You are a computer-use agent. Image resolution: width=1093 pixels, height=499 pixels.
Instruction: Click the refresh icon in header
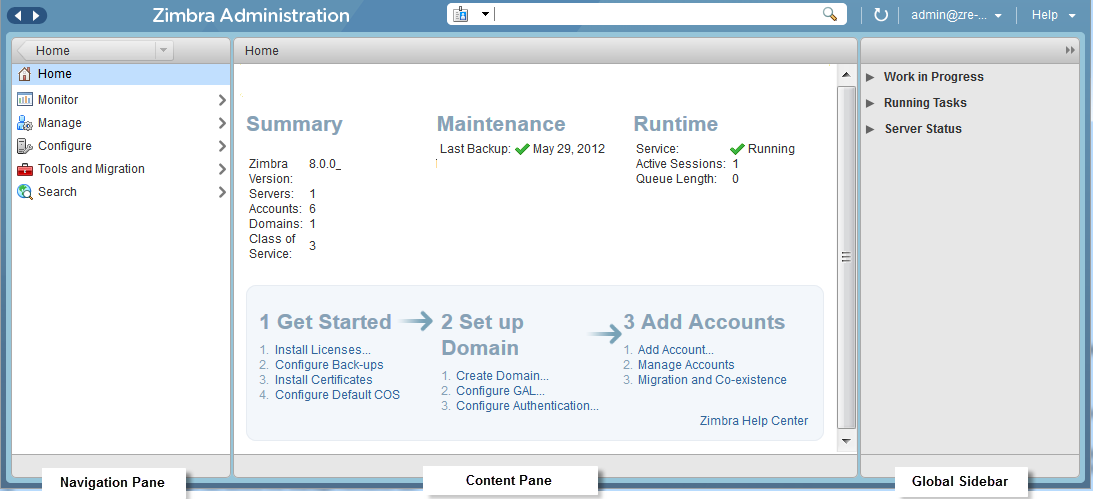coord(880,15)
